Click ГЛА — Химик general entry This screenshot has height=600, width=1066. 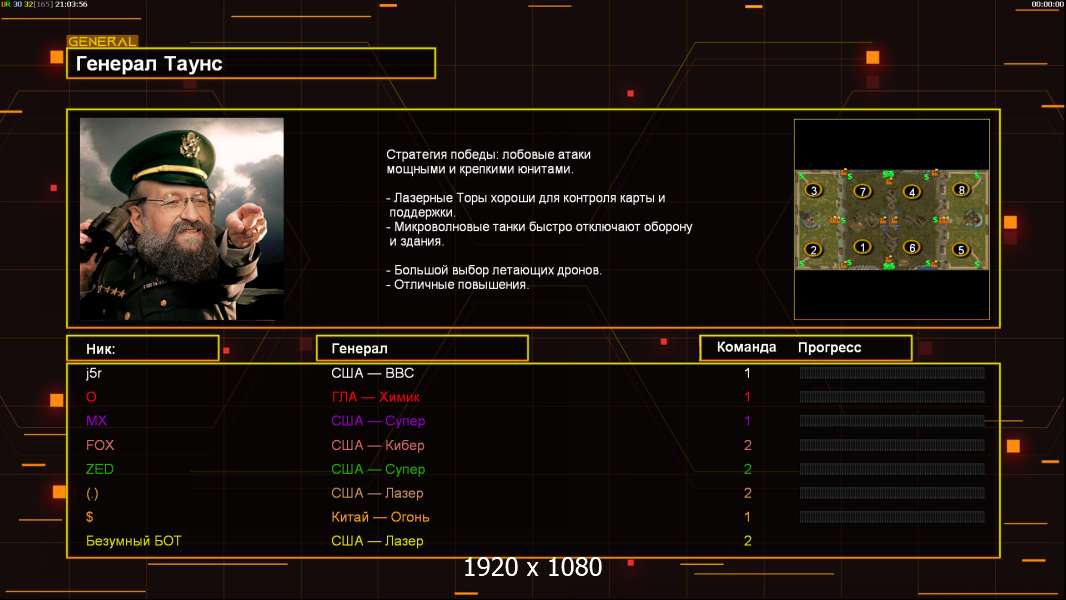pyautogui.click(x=375, y=397)
